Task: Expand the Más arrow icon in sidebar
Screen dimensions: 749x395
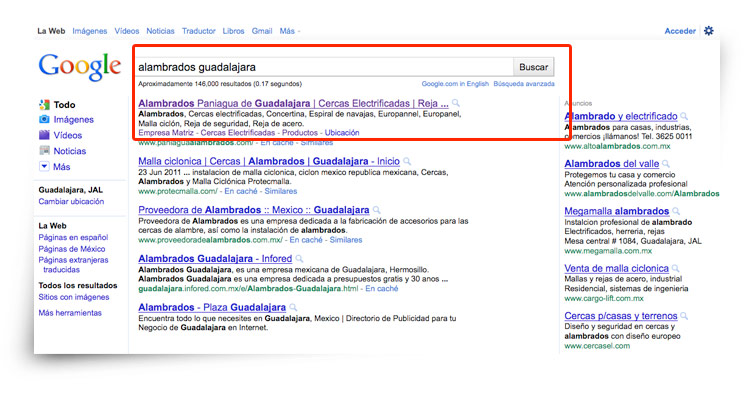Action: click(44, 166)
